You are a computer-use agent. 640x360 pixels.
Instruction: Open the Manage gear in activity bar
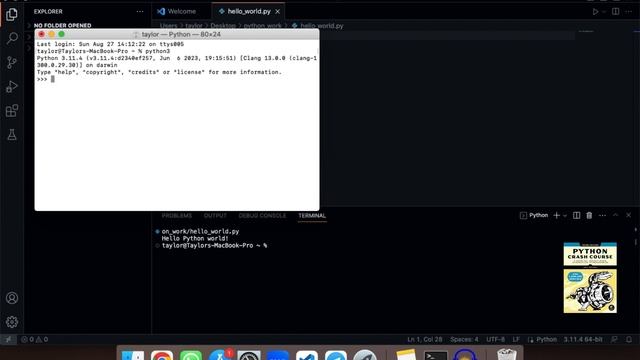pos(12,322)
